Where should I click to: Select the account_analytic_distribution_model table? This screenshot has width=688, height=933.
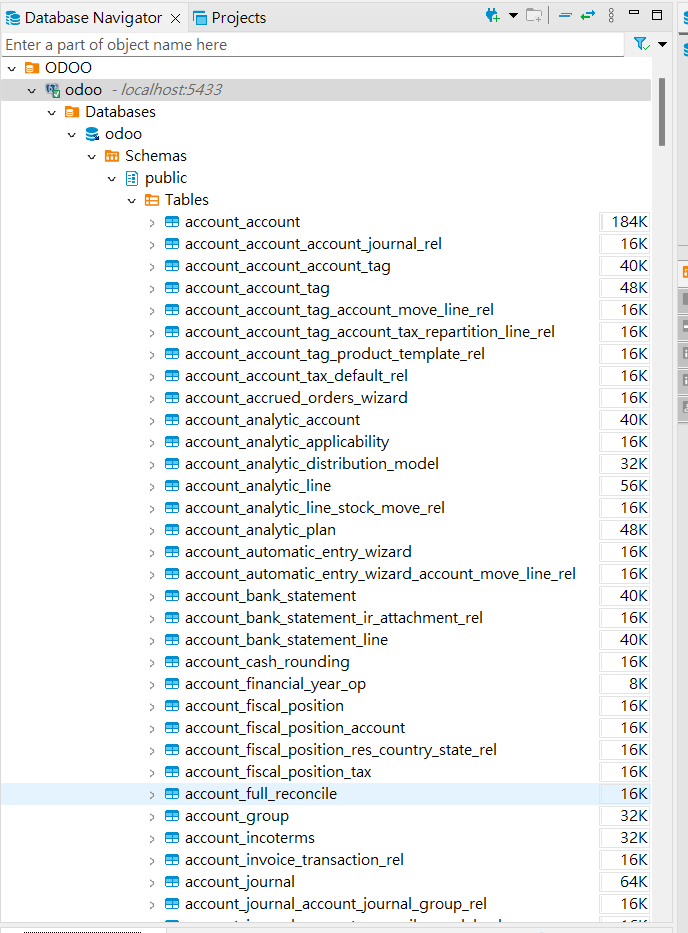click(311, 464)
